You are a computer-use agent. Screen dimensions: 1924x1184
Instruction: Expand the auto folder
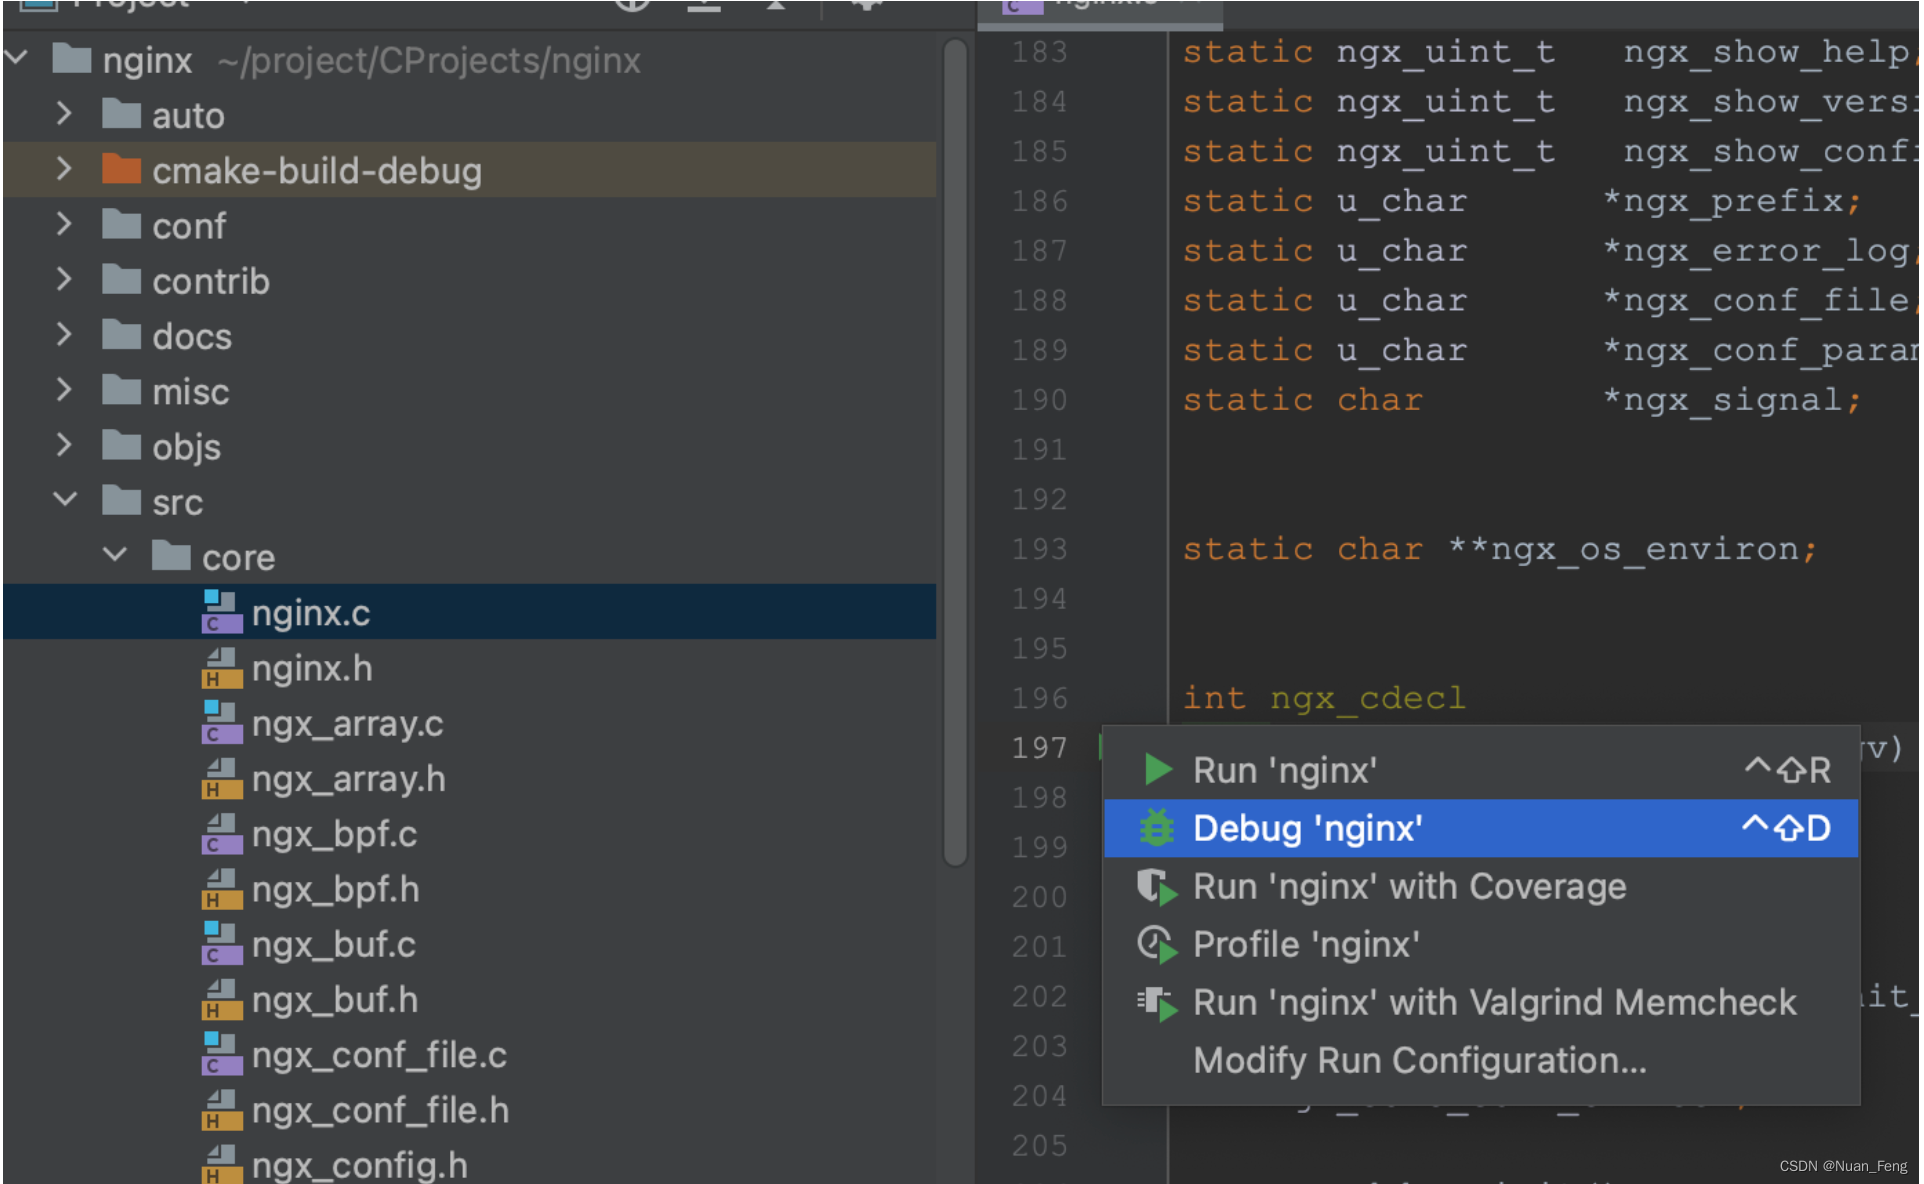[64, 114]
